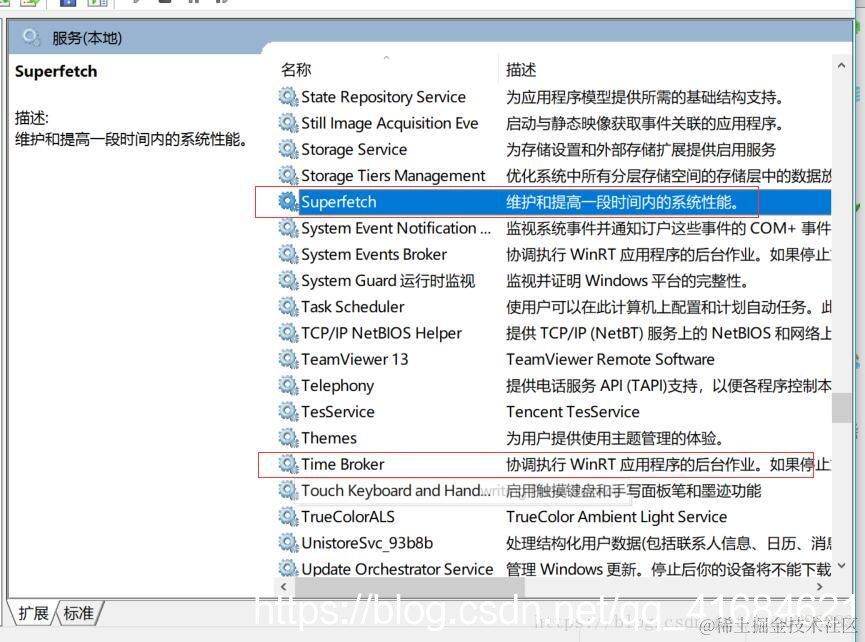865x642 pixels.
Task: Click gear icon beside TCP/IP NetBIOS Helper
Action: pos(288,333)
